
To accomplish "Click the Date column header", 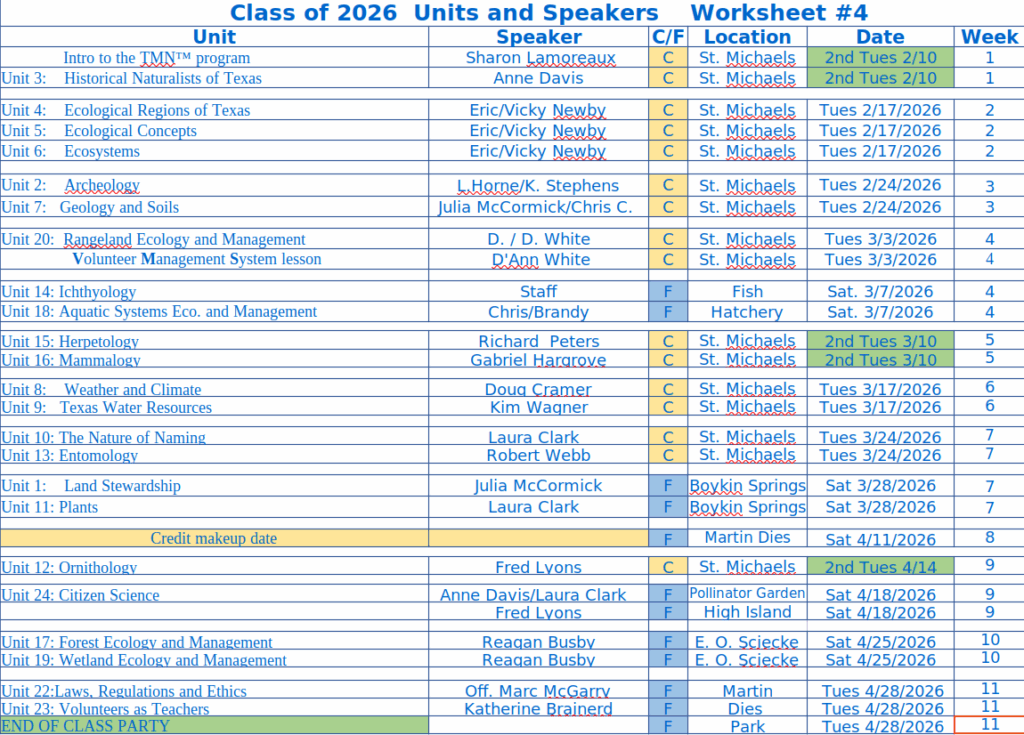I will [x=880, y=37].
